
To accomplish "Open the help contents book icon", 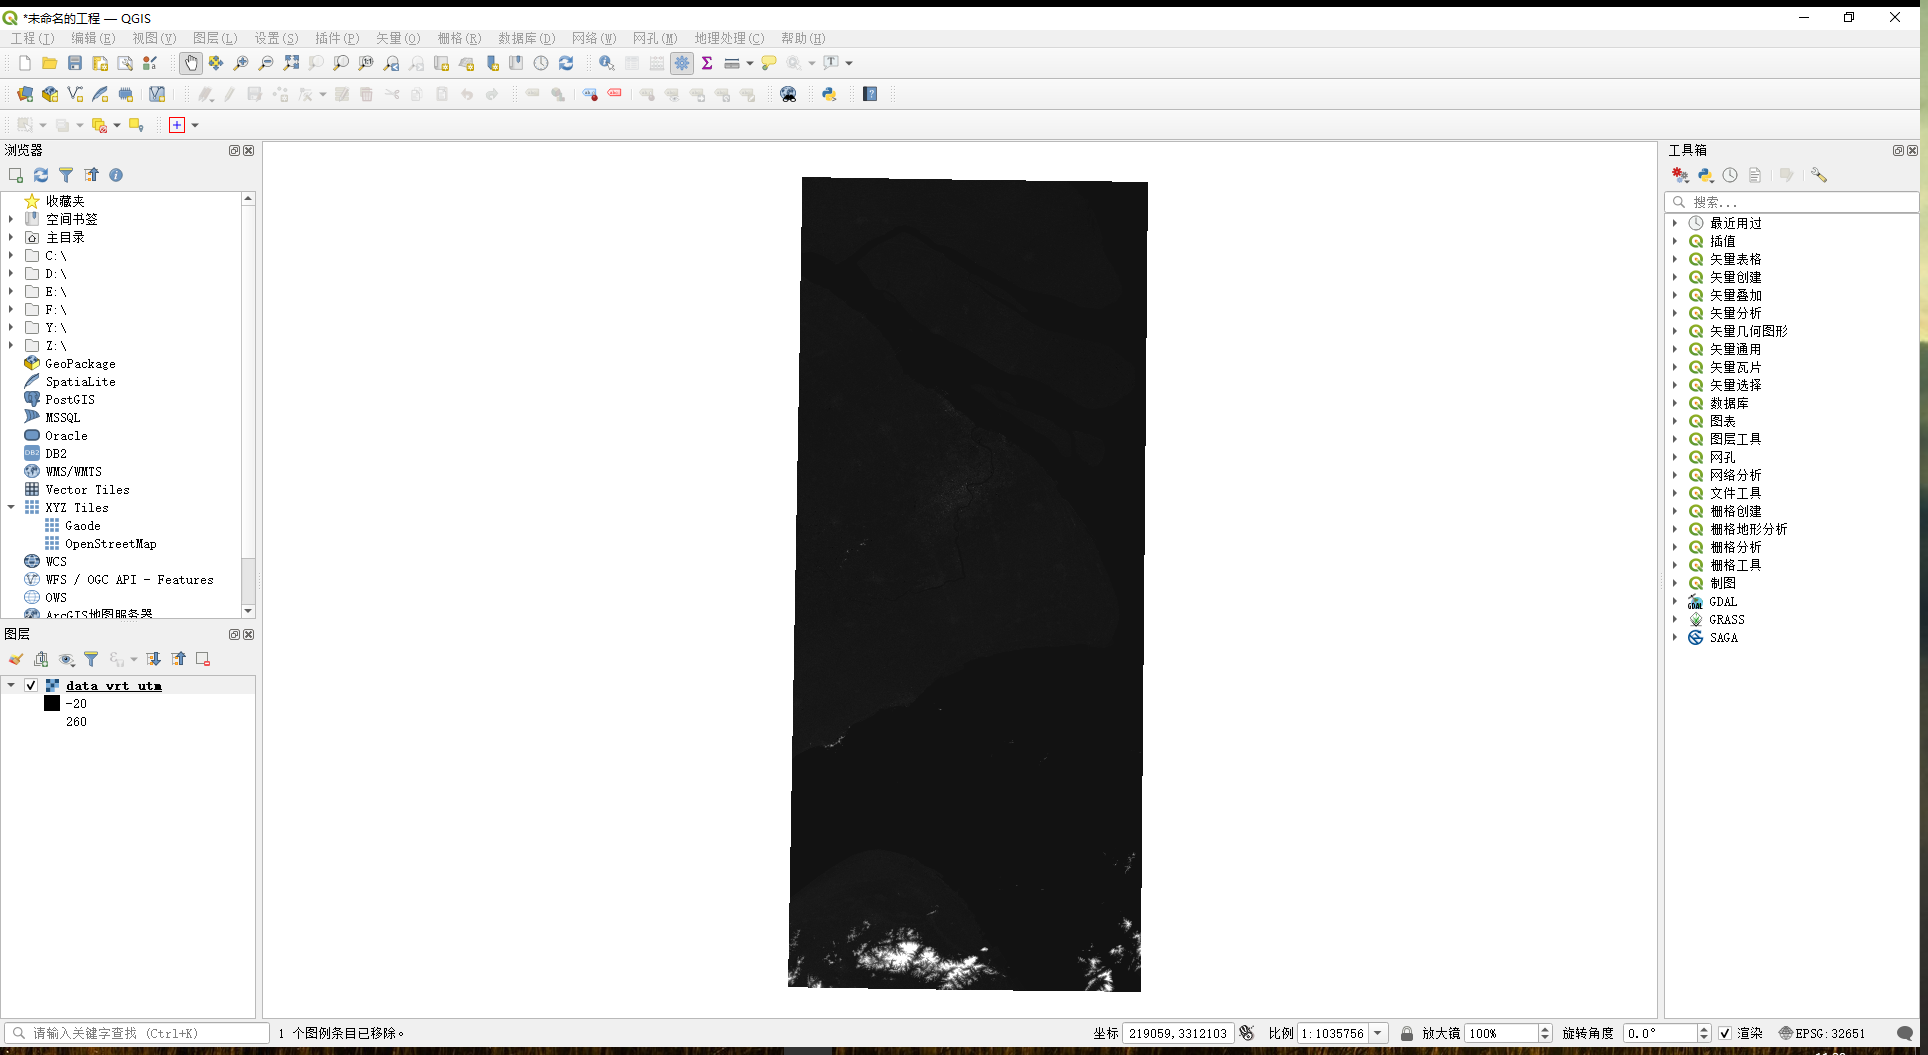I will [870, 94].
